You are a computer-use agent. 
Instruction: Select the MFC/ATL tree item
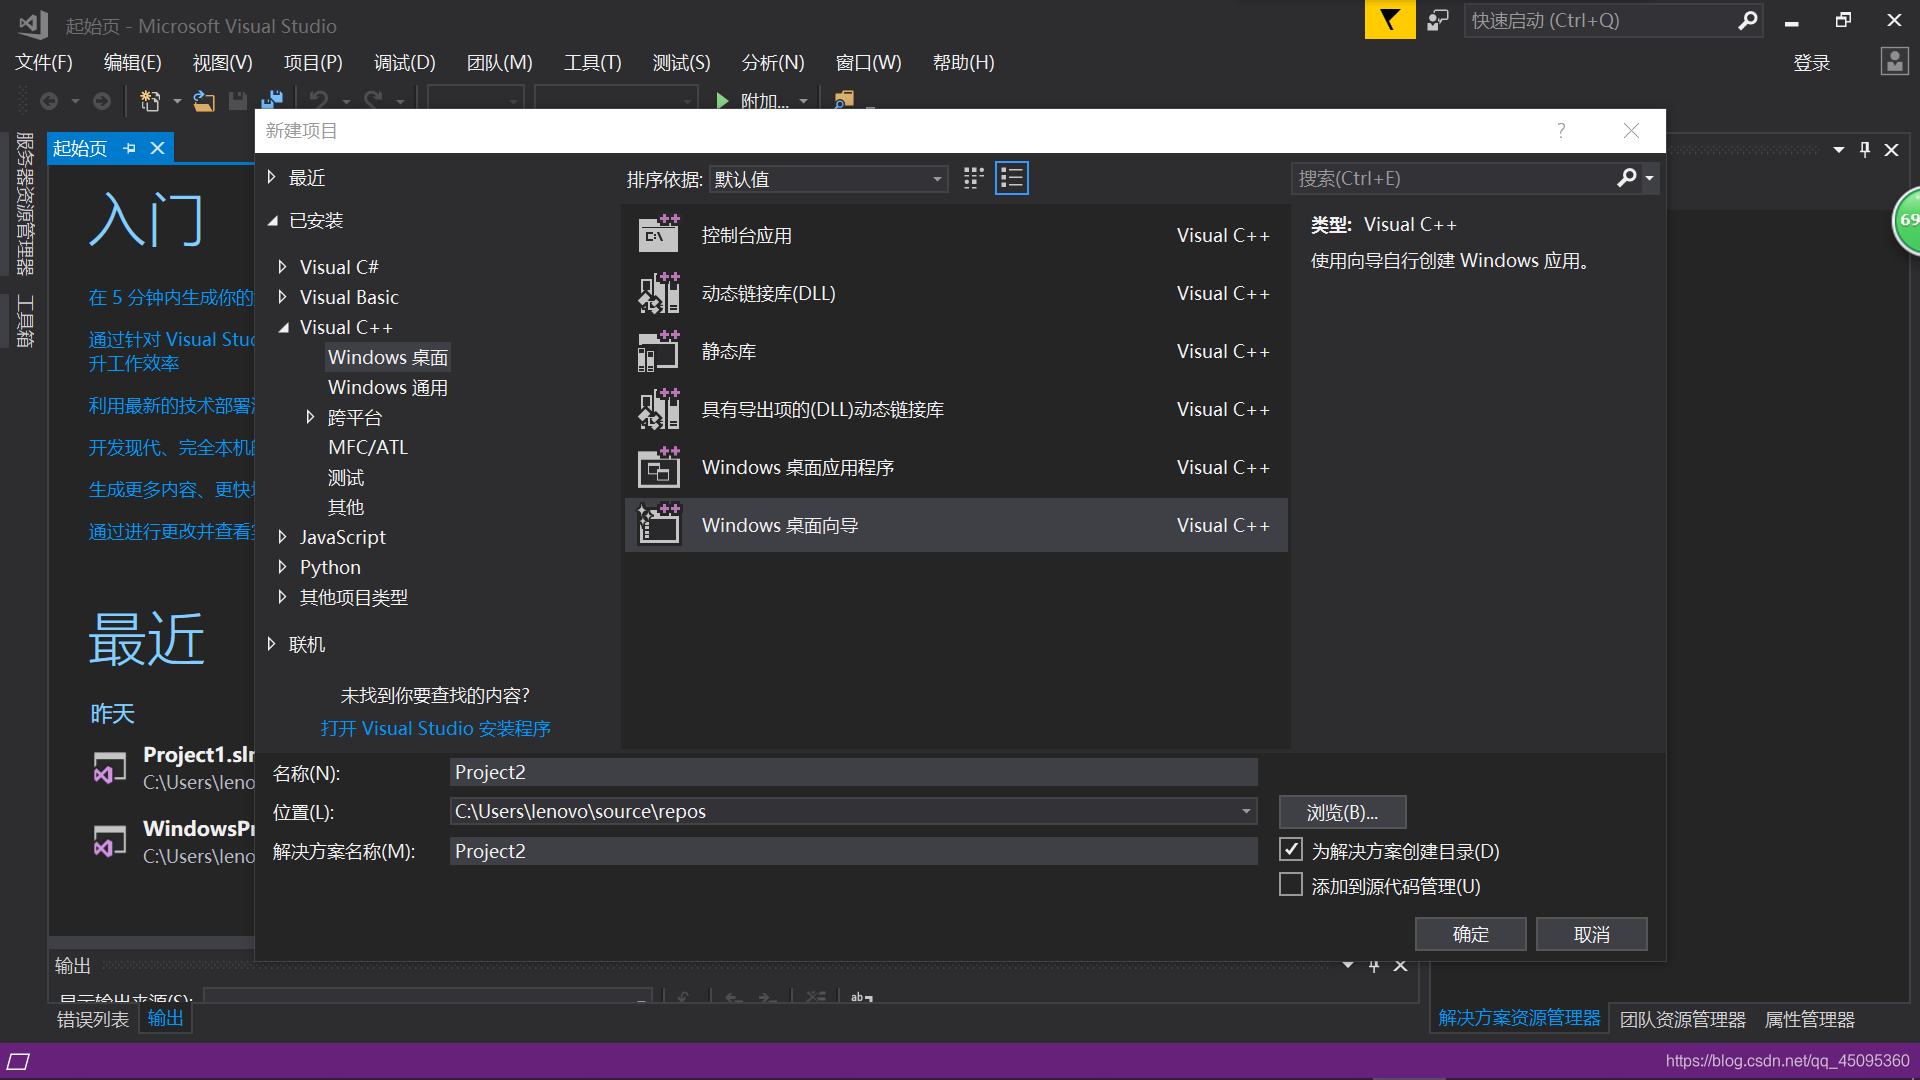click(368, 447)
